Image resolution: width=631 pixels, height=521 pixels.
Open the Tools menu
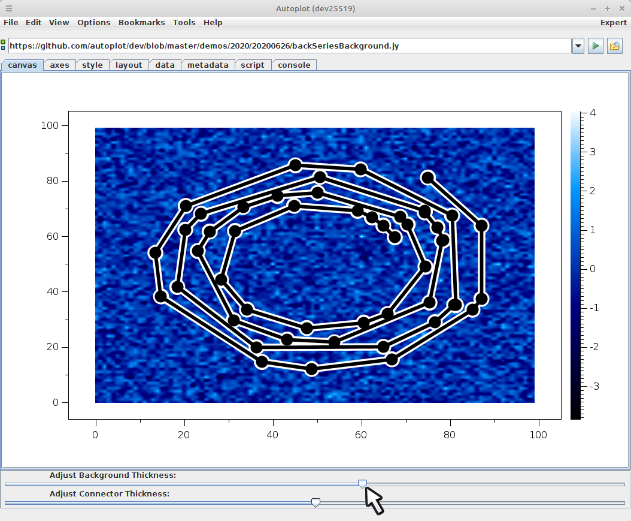(184, 23)
